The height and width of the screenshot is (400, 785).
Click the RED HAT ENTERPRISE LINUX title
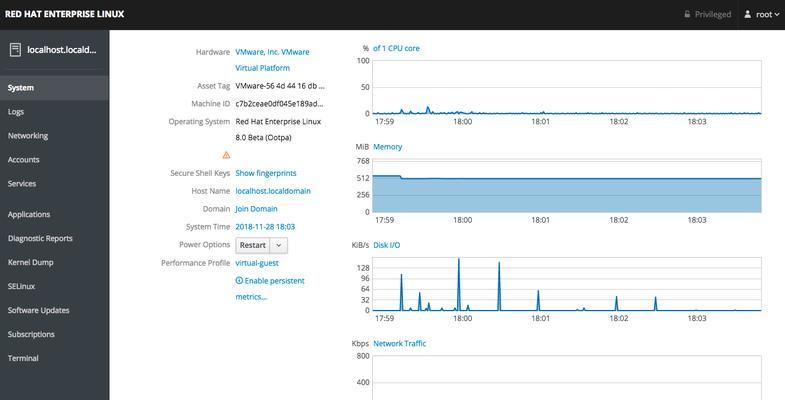pyautogui.click(x=65, y=15)
